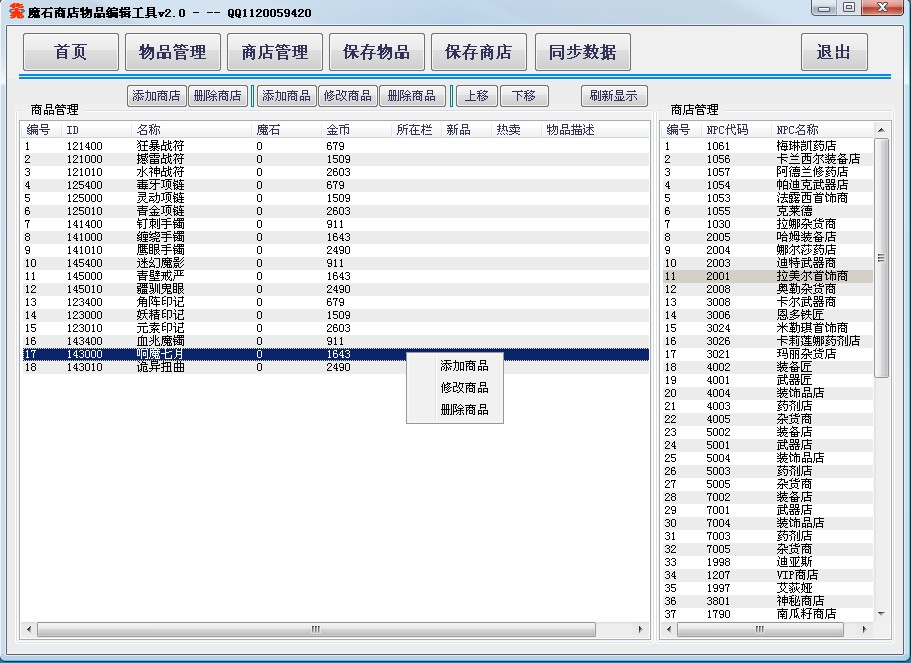Click 同步数据 to sync data
This screenshot has height=663, width=911.
(x=582, y=53)
